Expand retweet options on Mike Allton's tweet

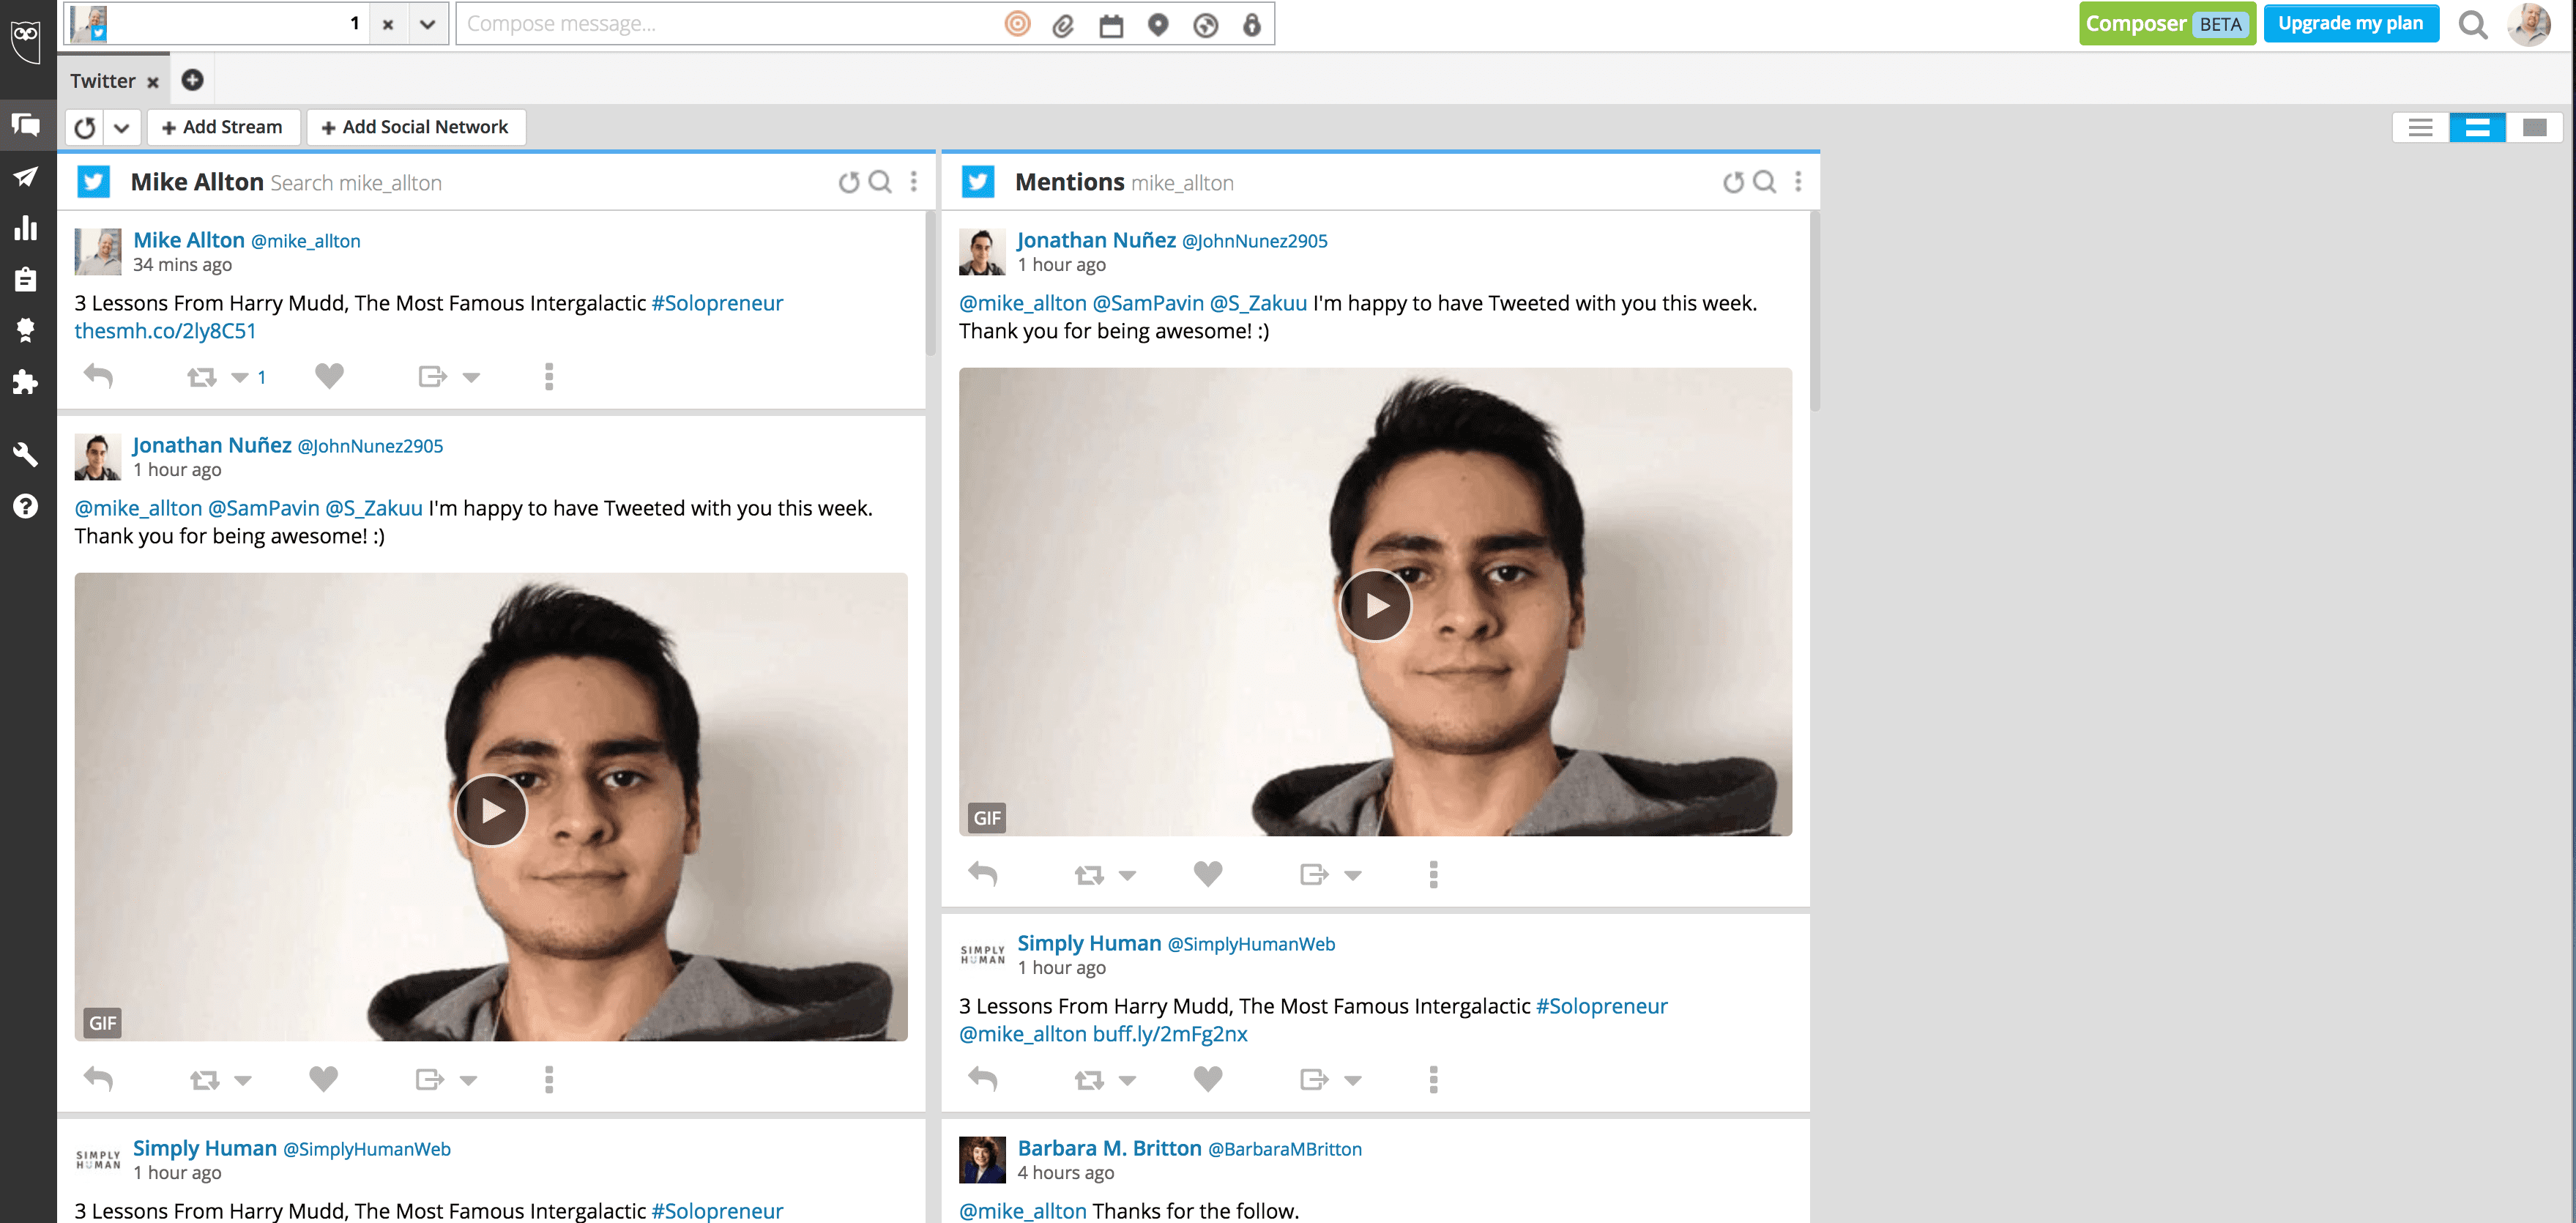click(x=240, y=377)
